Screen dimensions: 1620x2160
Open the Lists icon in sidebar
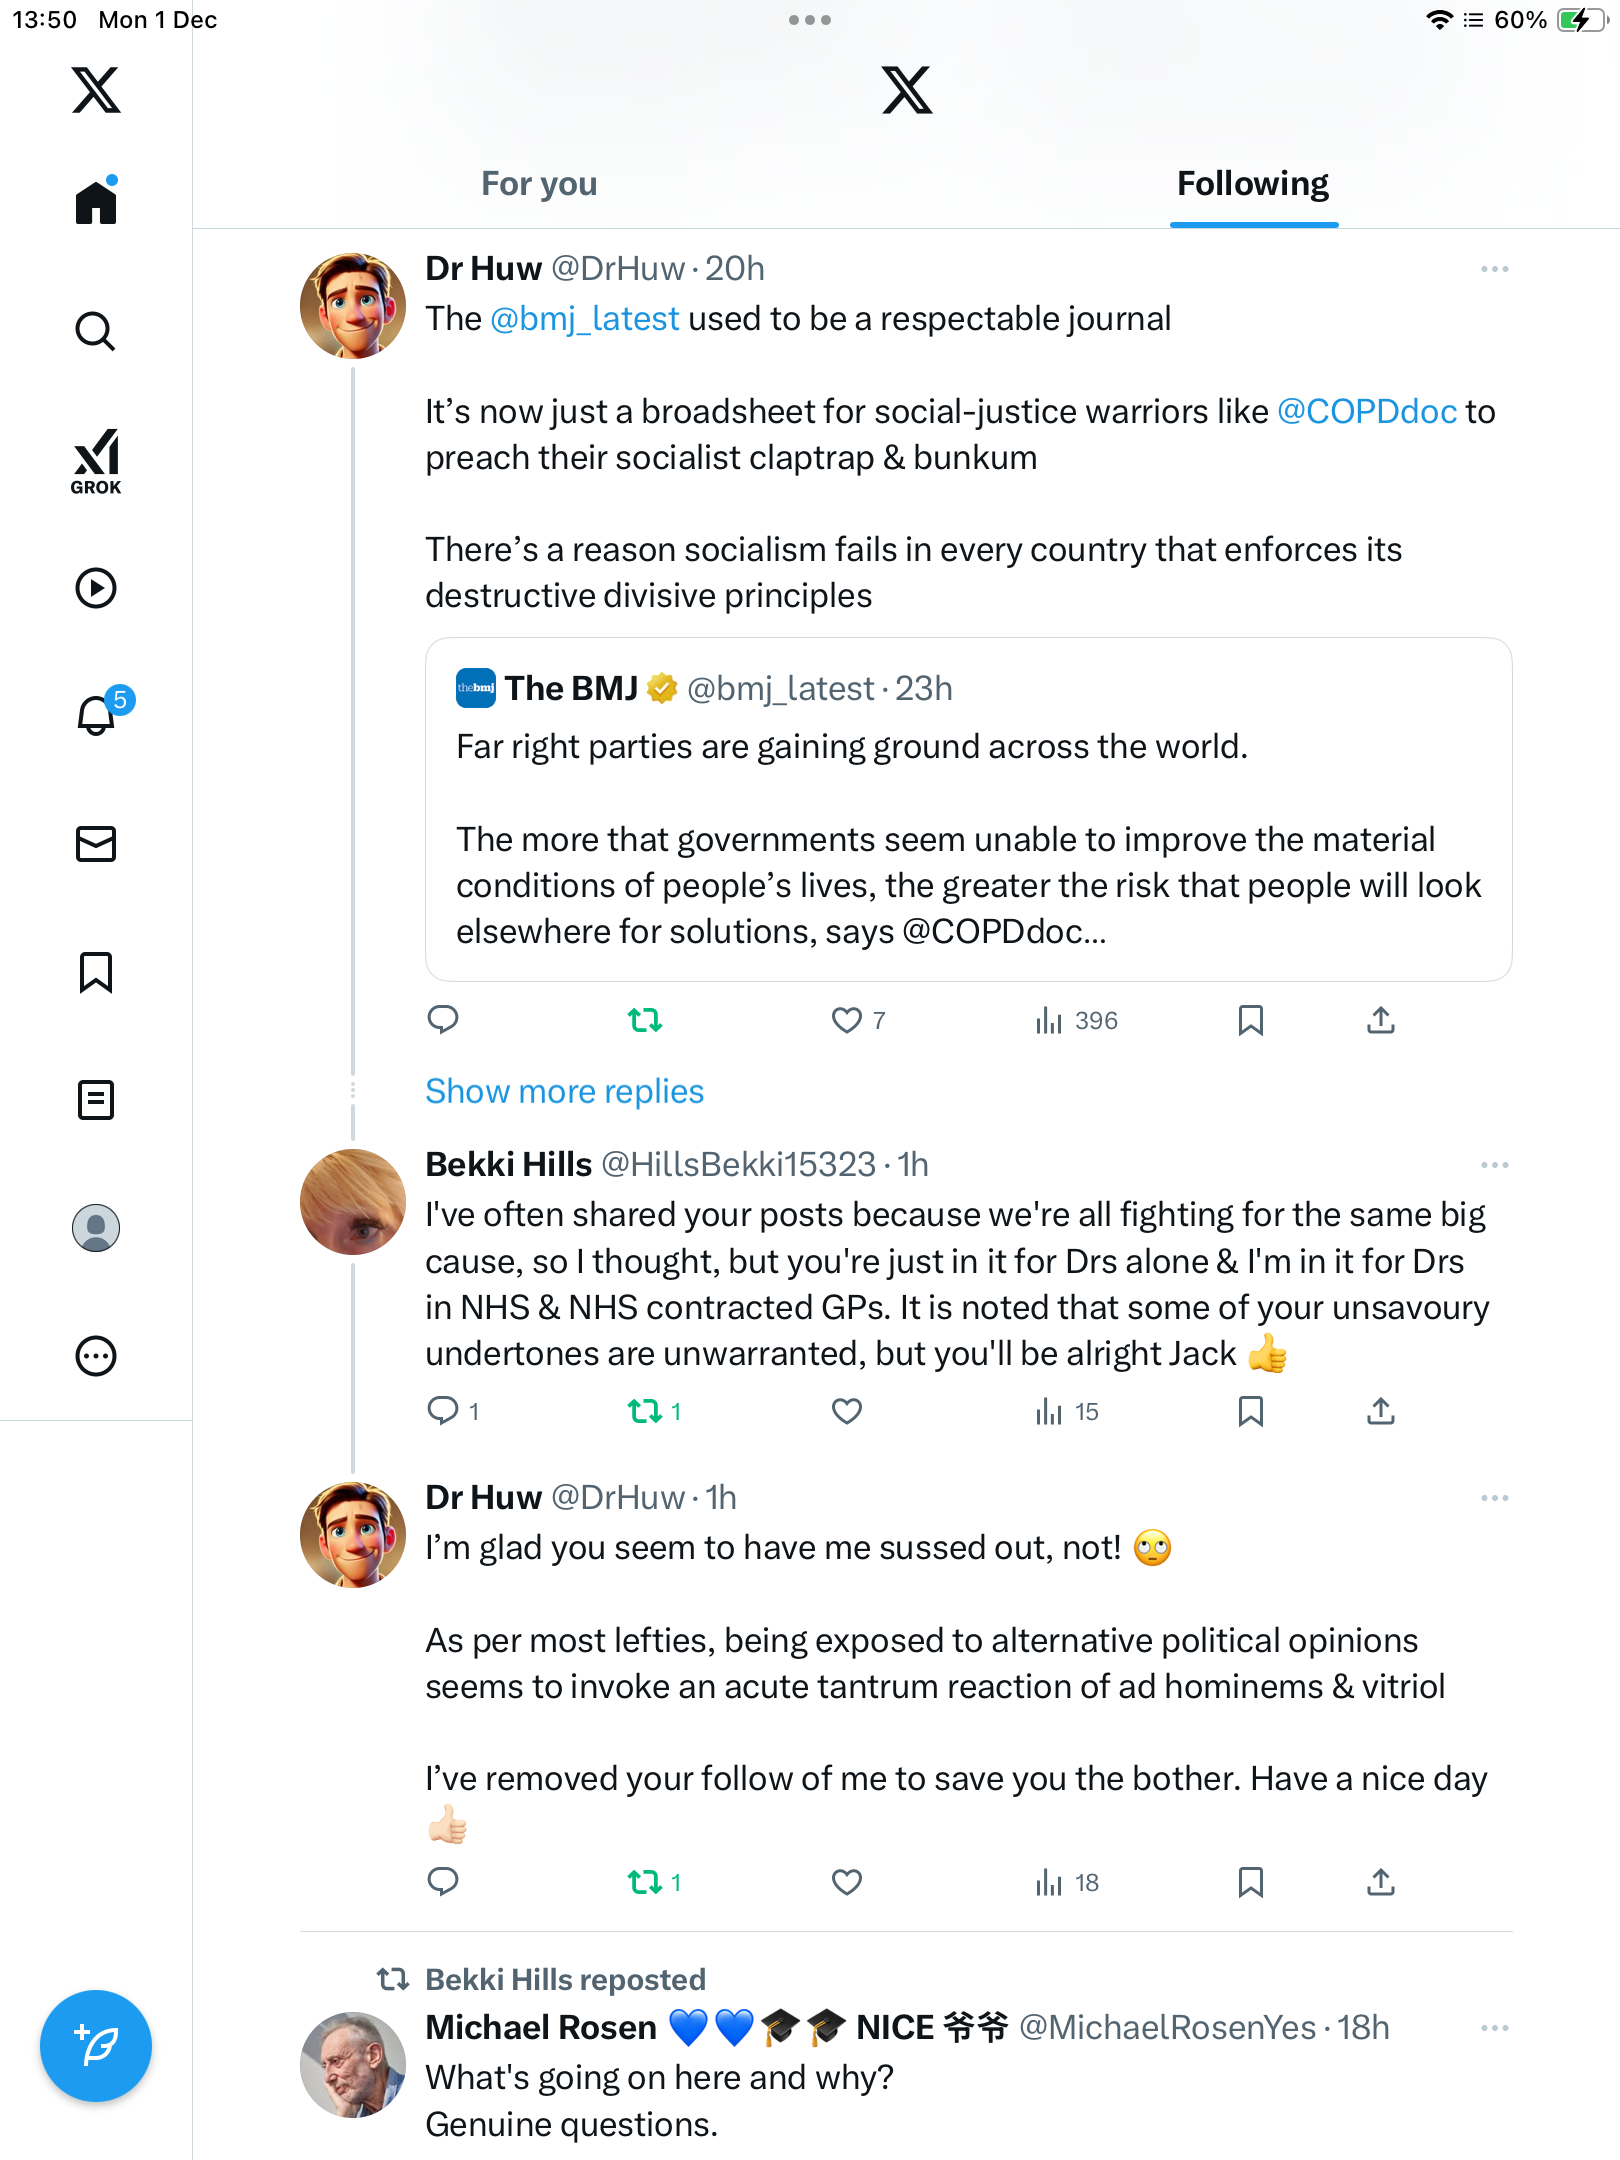(96, 1100)
